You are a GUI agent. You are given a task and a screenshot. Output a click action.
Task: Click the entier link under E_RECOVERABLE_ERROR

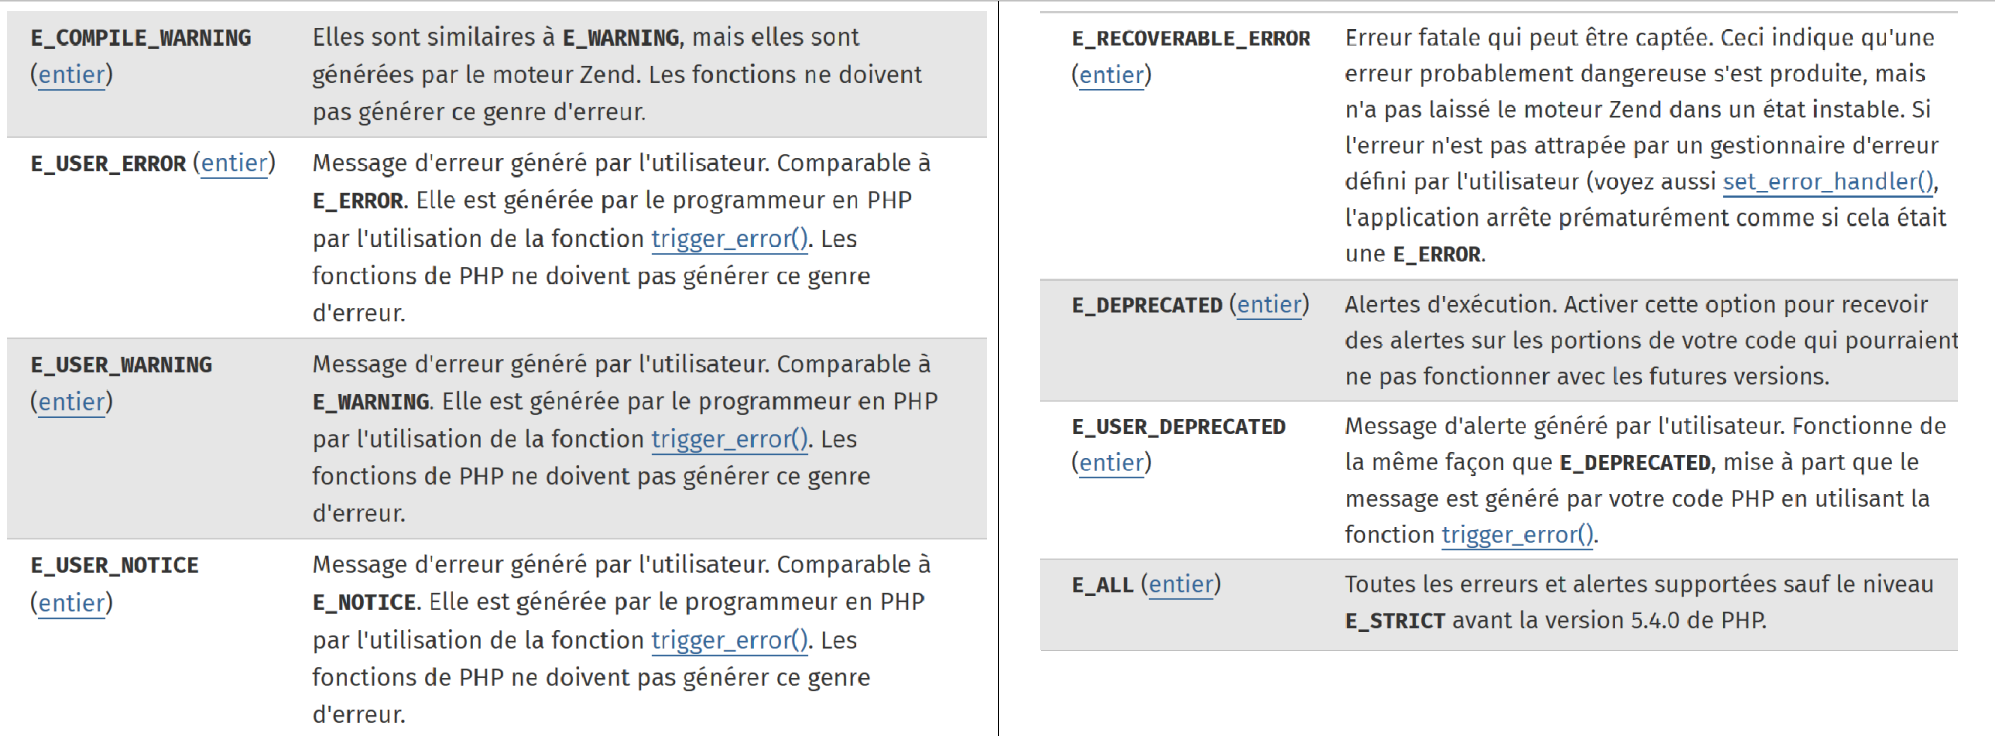tap(1111, 75)
